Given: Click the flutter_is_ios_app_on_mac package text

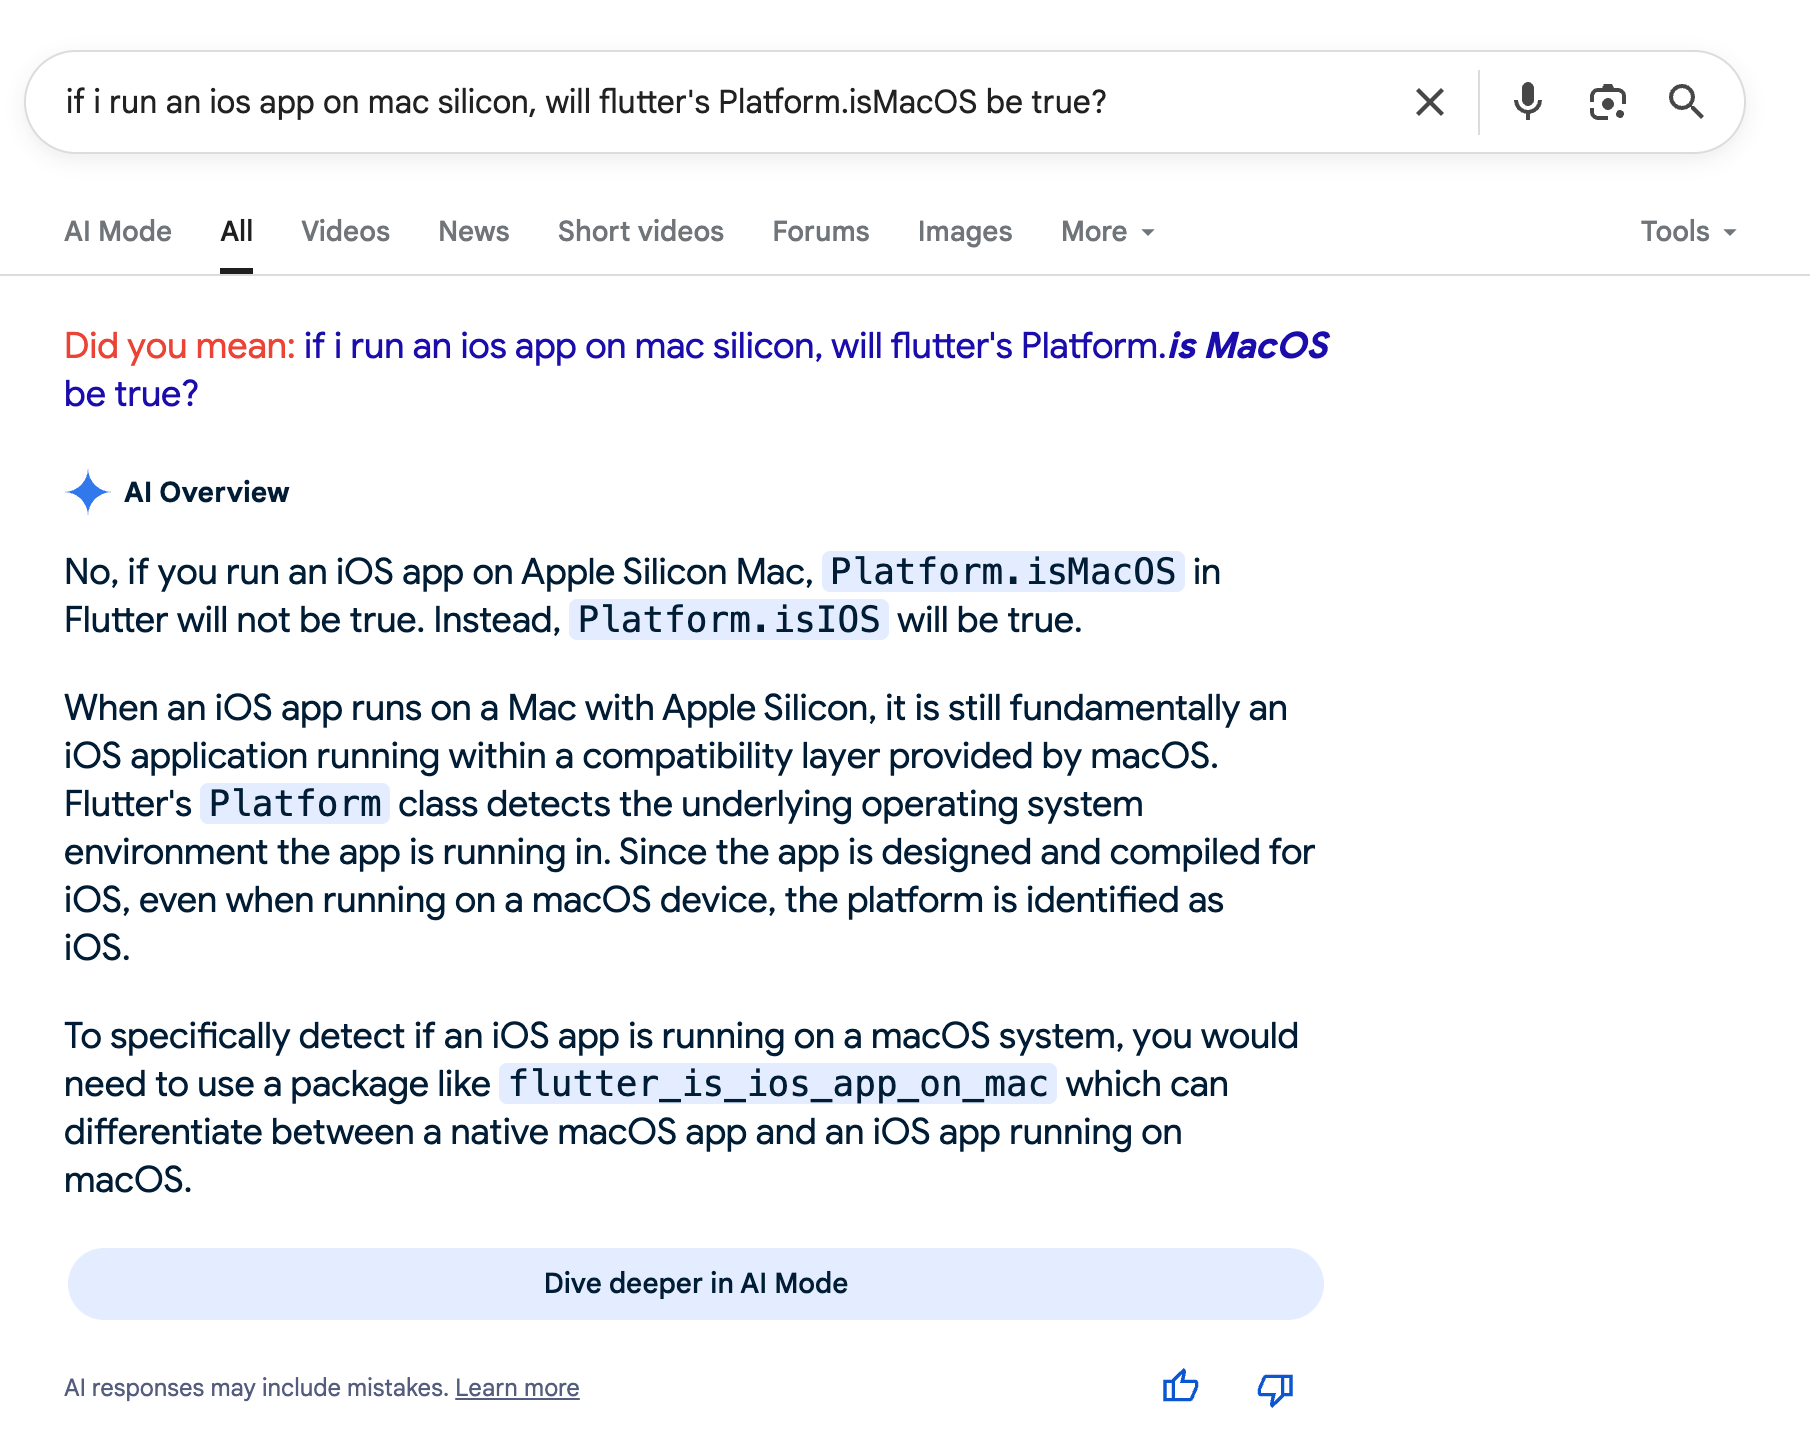Looking at the screenshot, I should pos(778,1084).
